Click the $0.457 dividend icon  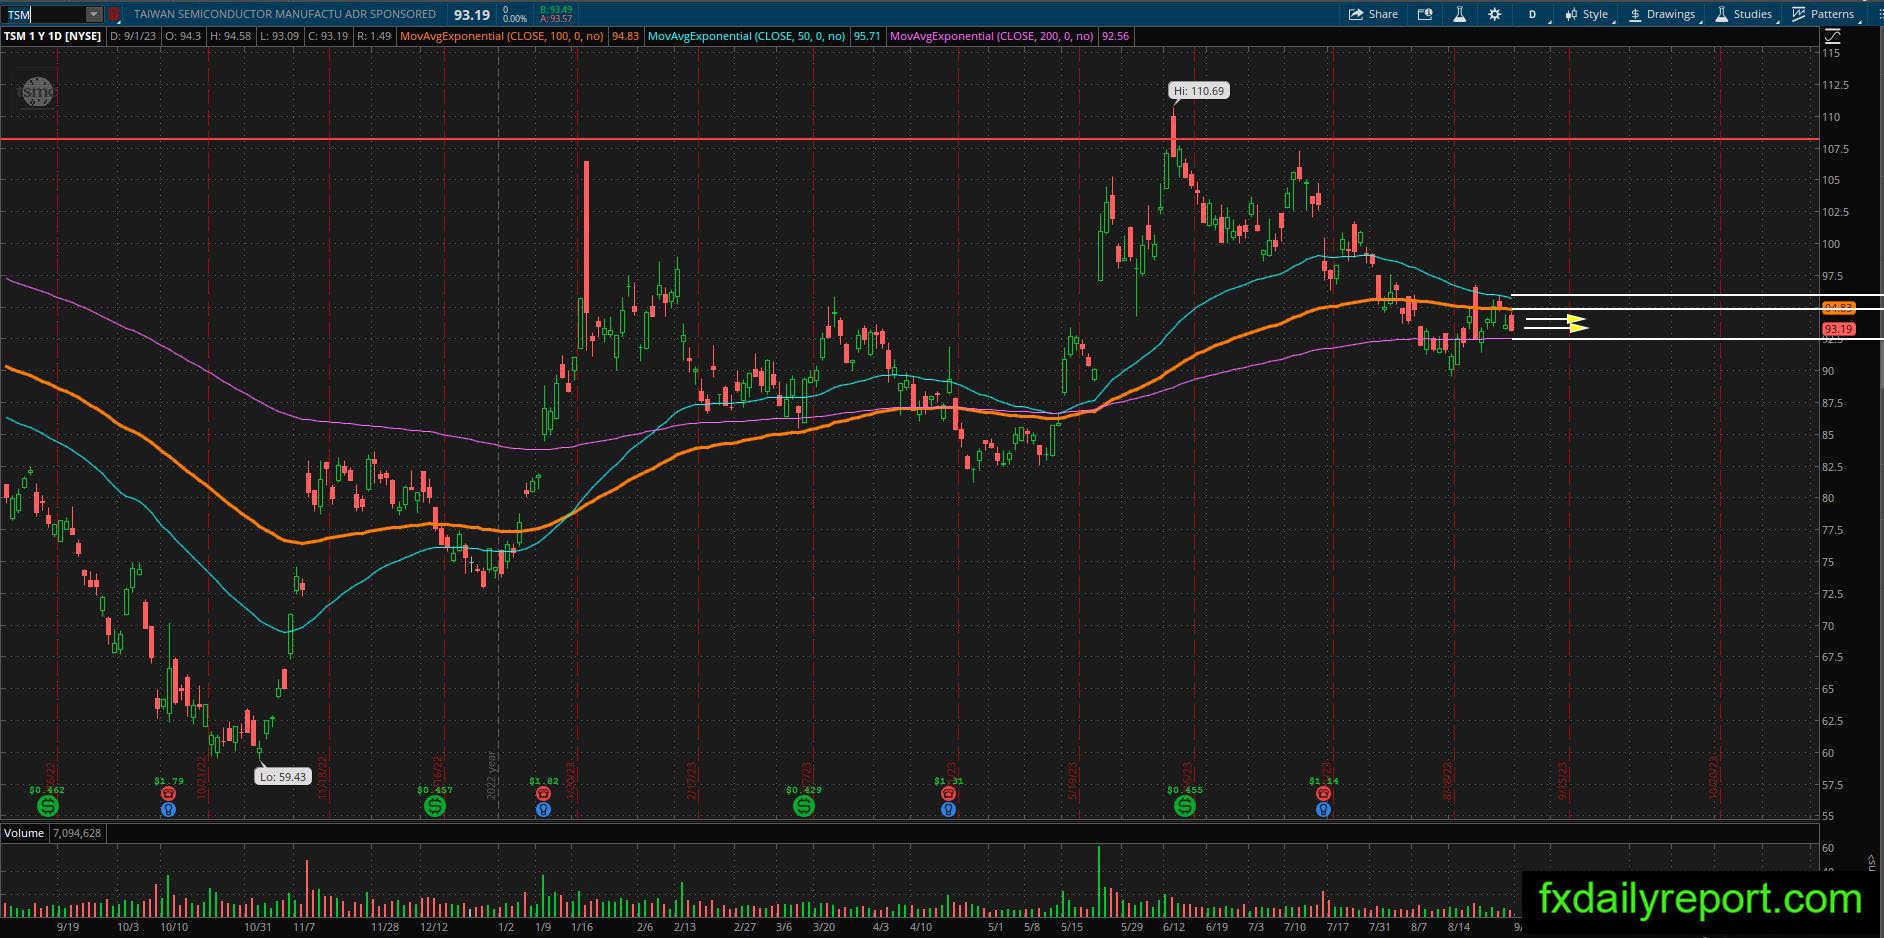(434, 805)
